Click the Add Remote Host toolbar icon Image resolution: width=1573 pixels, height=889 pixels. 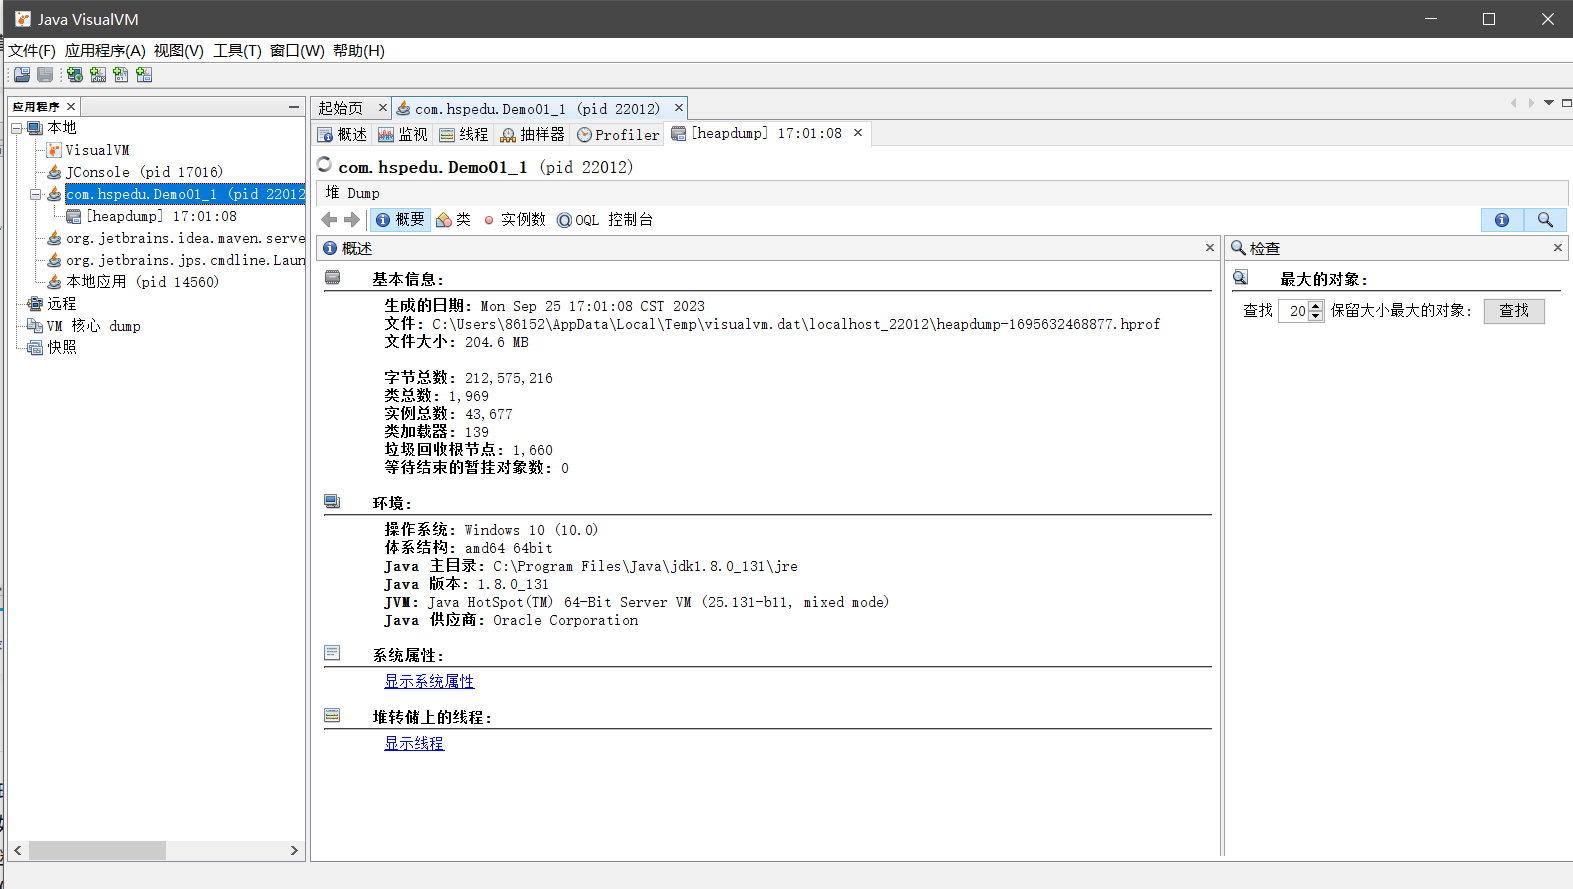point(75,75)
